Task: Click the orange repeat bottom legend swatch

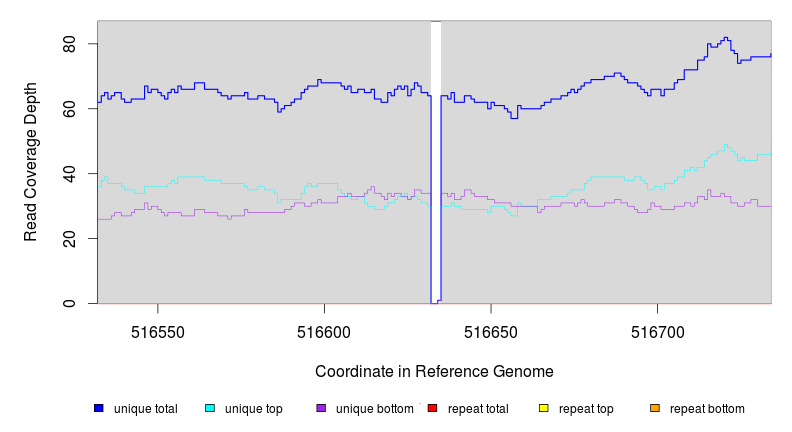Action: (x=655, y=409)
